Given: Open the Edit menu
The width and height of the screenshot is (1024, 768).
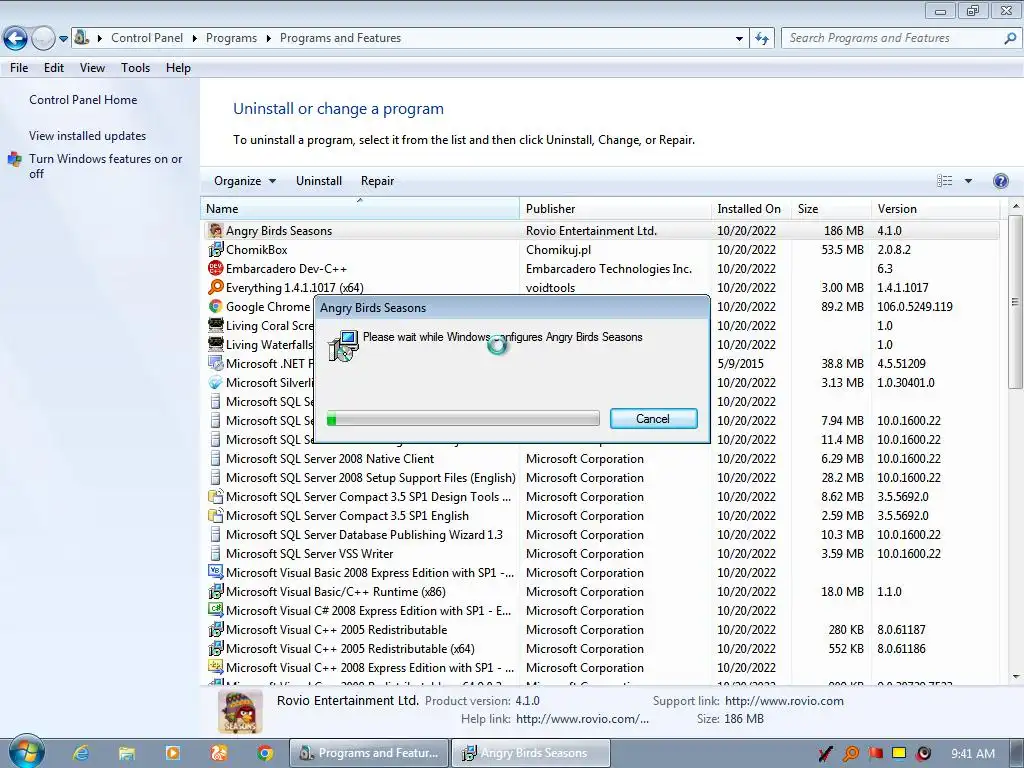Looking at the screenshot, I should pos(54,68).
